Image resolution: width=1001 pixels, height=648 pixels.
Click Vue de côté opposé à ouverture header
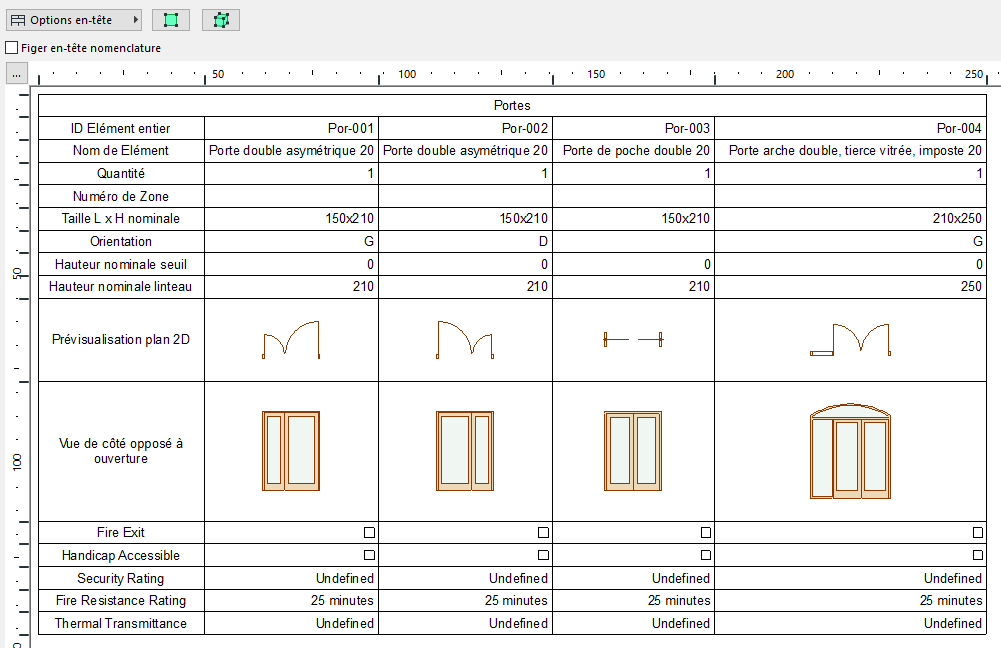121,451
